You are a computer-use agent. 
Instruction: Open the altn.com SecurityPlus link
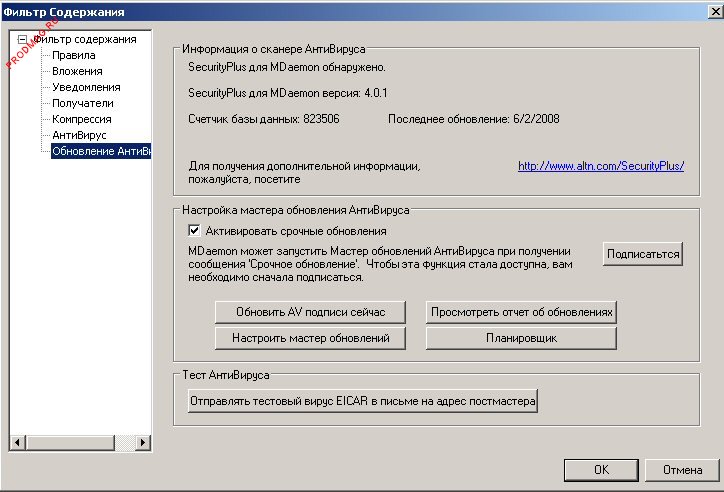coord(600,166)
